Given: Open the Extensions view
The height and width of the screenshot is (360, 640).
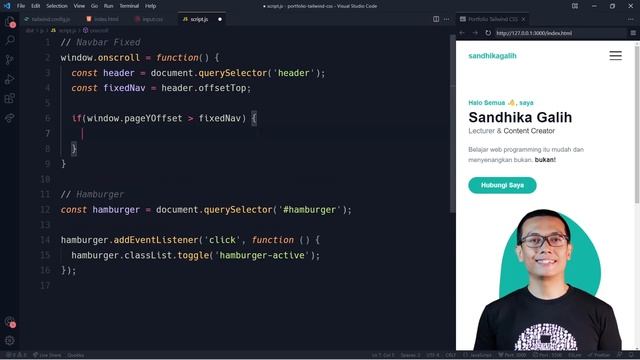Looking at the screenshot, I should [9, 98].
